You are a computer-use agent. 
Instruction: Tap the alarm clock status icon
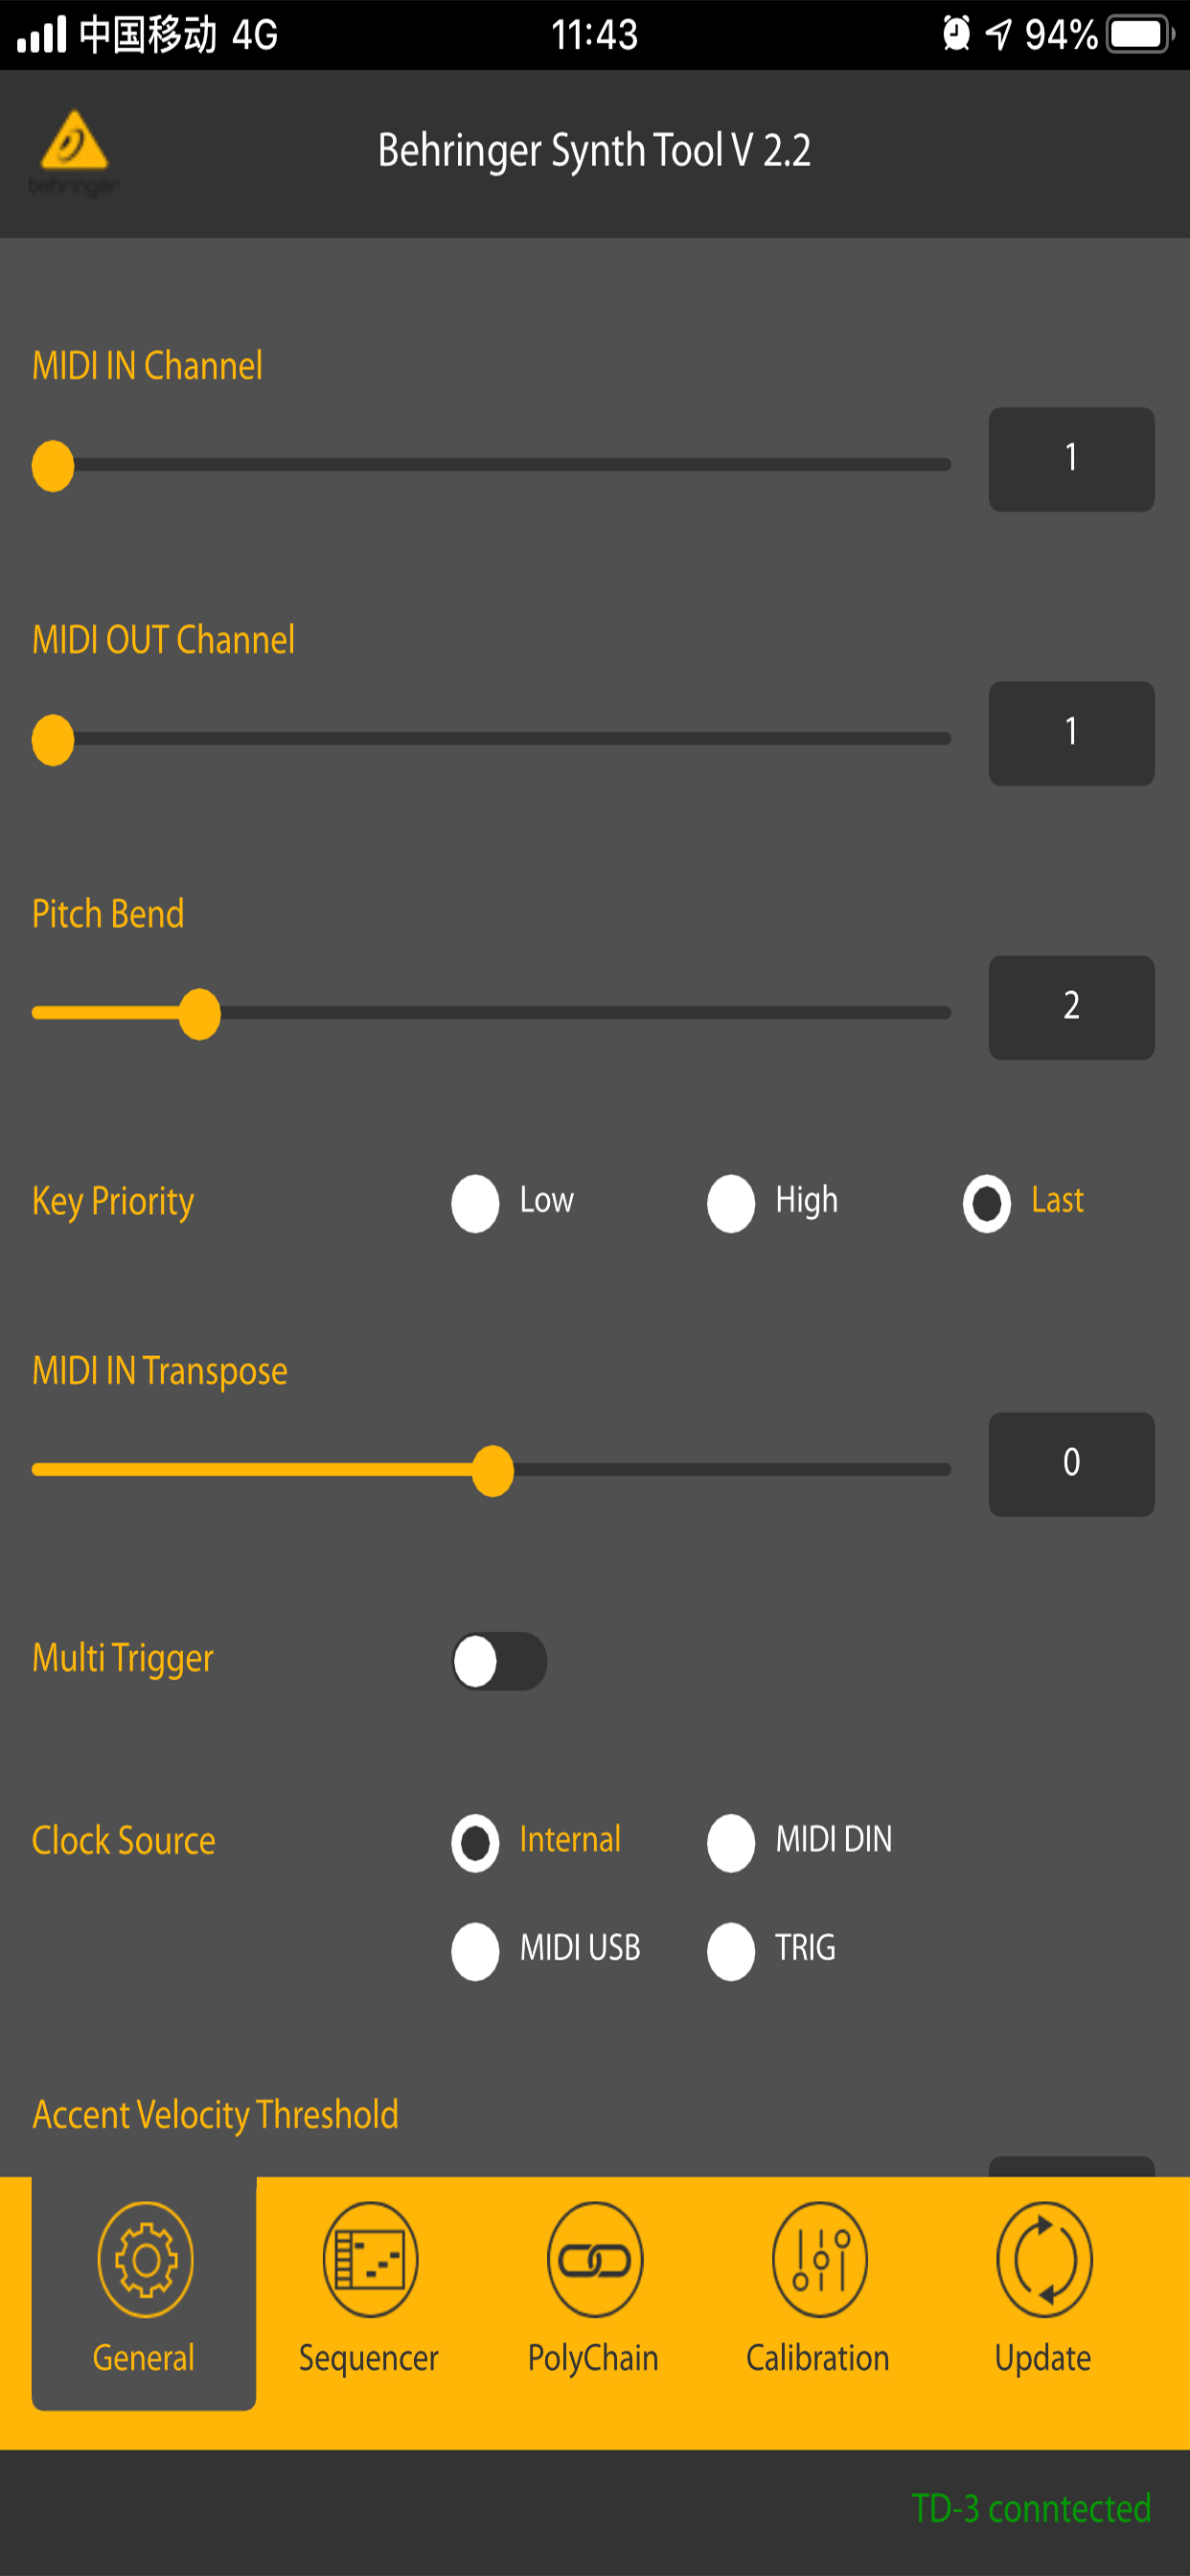coord(956,34)
